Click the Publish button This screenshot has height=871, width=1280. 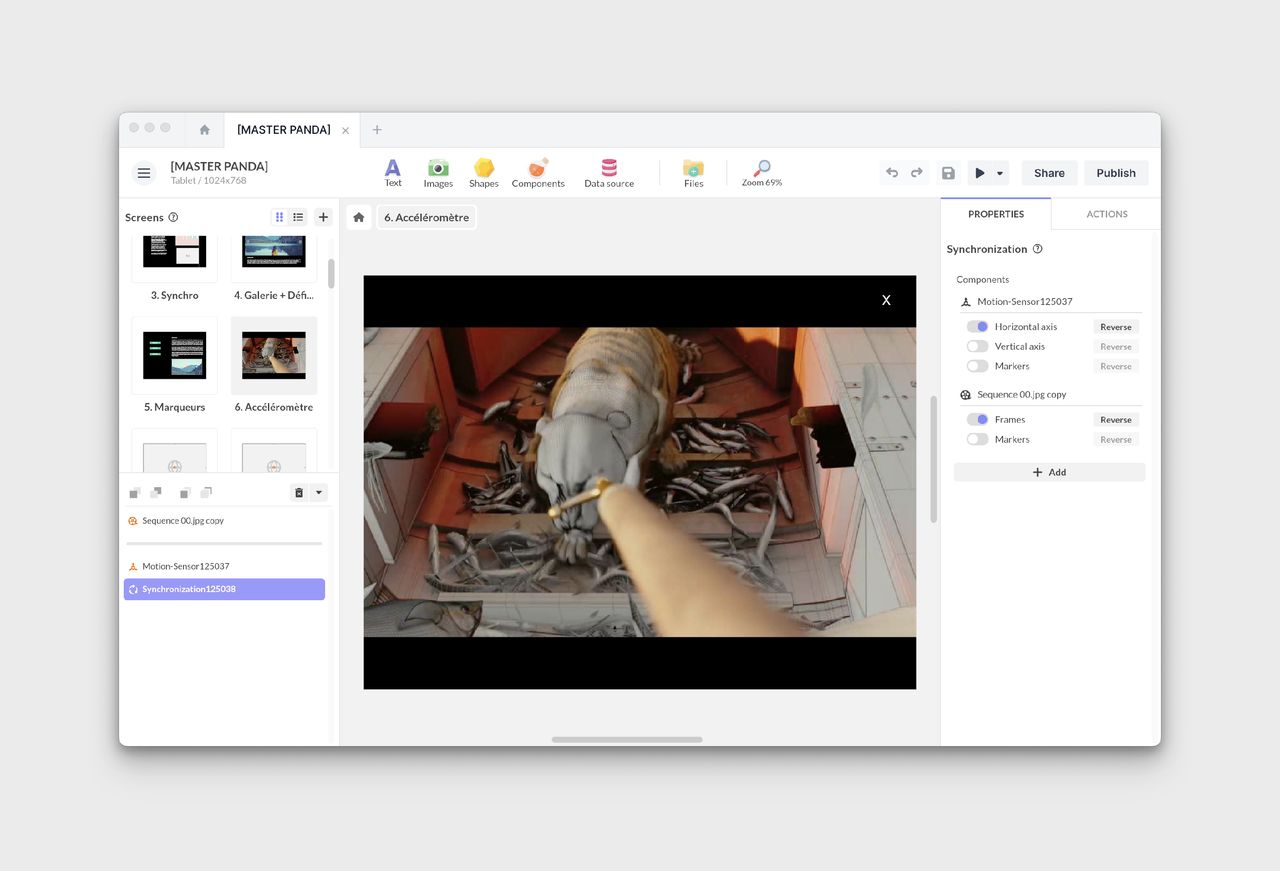tap(1116, 173)
